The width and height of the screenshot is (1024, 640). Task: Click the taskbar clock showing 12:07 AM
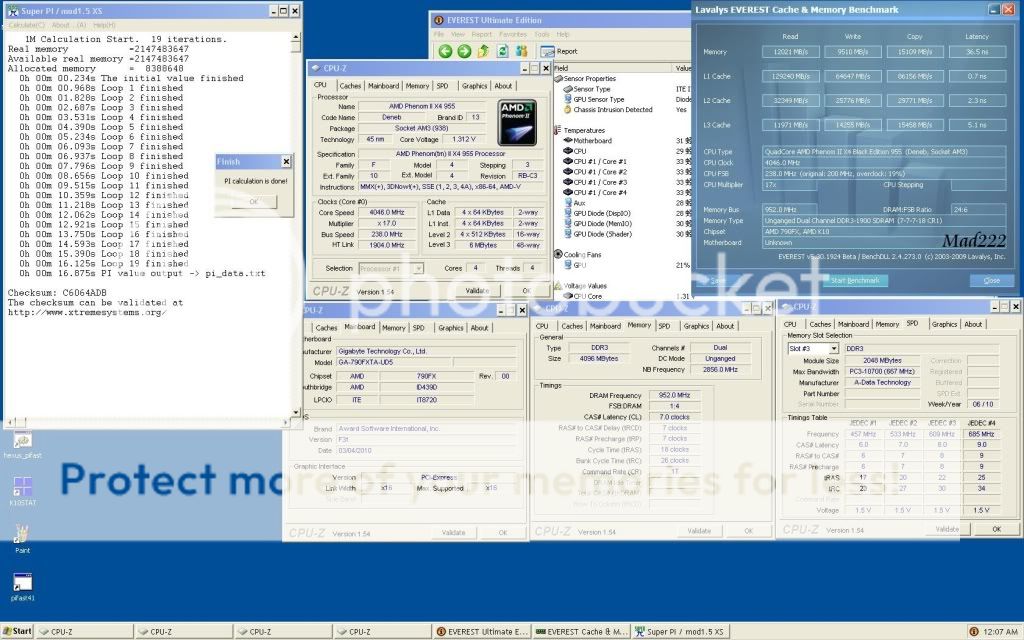pyautogui.click(x=1000, y=632)
